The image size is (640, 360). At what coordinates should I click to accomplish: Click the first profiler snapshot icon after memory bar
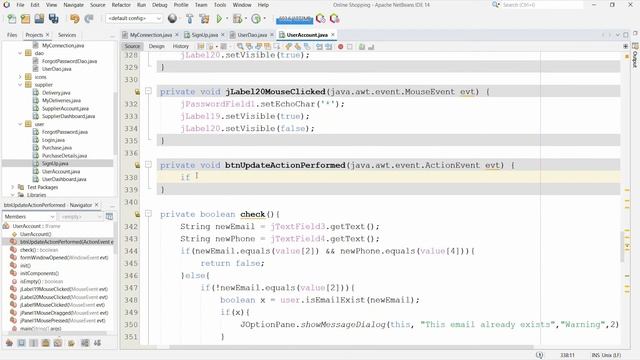tap(321, 18)
